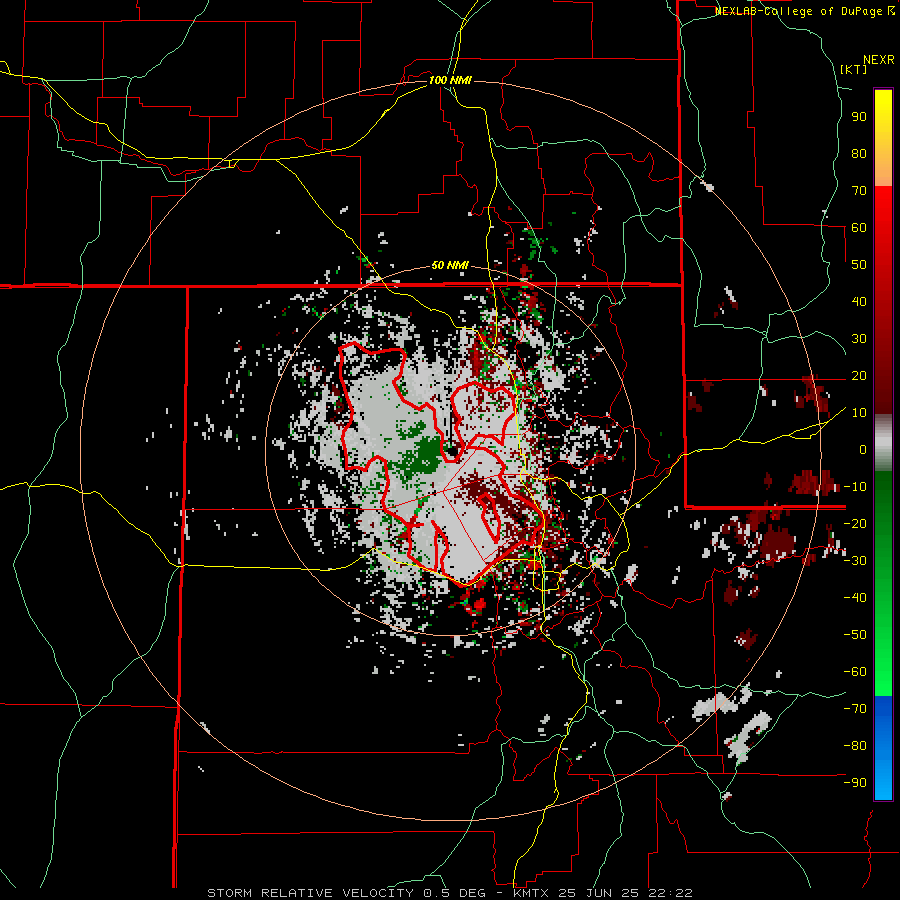
Task: Select the positive 40 scale value
Action: (x=859, y=301)
